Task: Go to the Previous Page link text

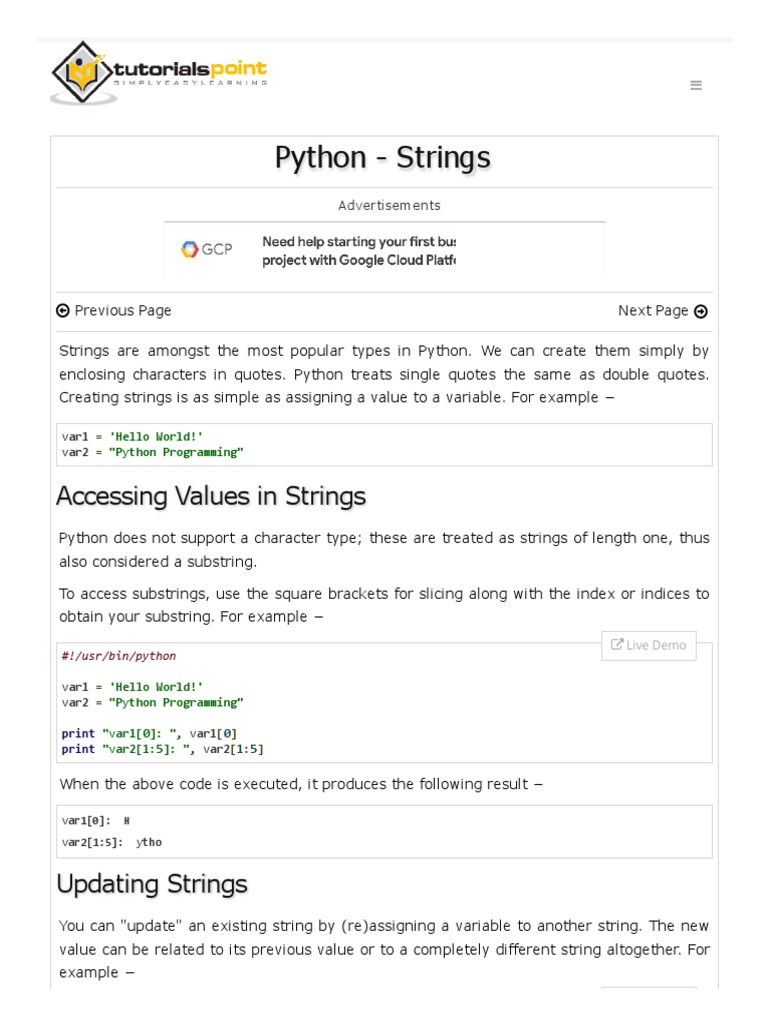Action: pyautogui.click(x=122, y=311)
